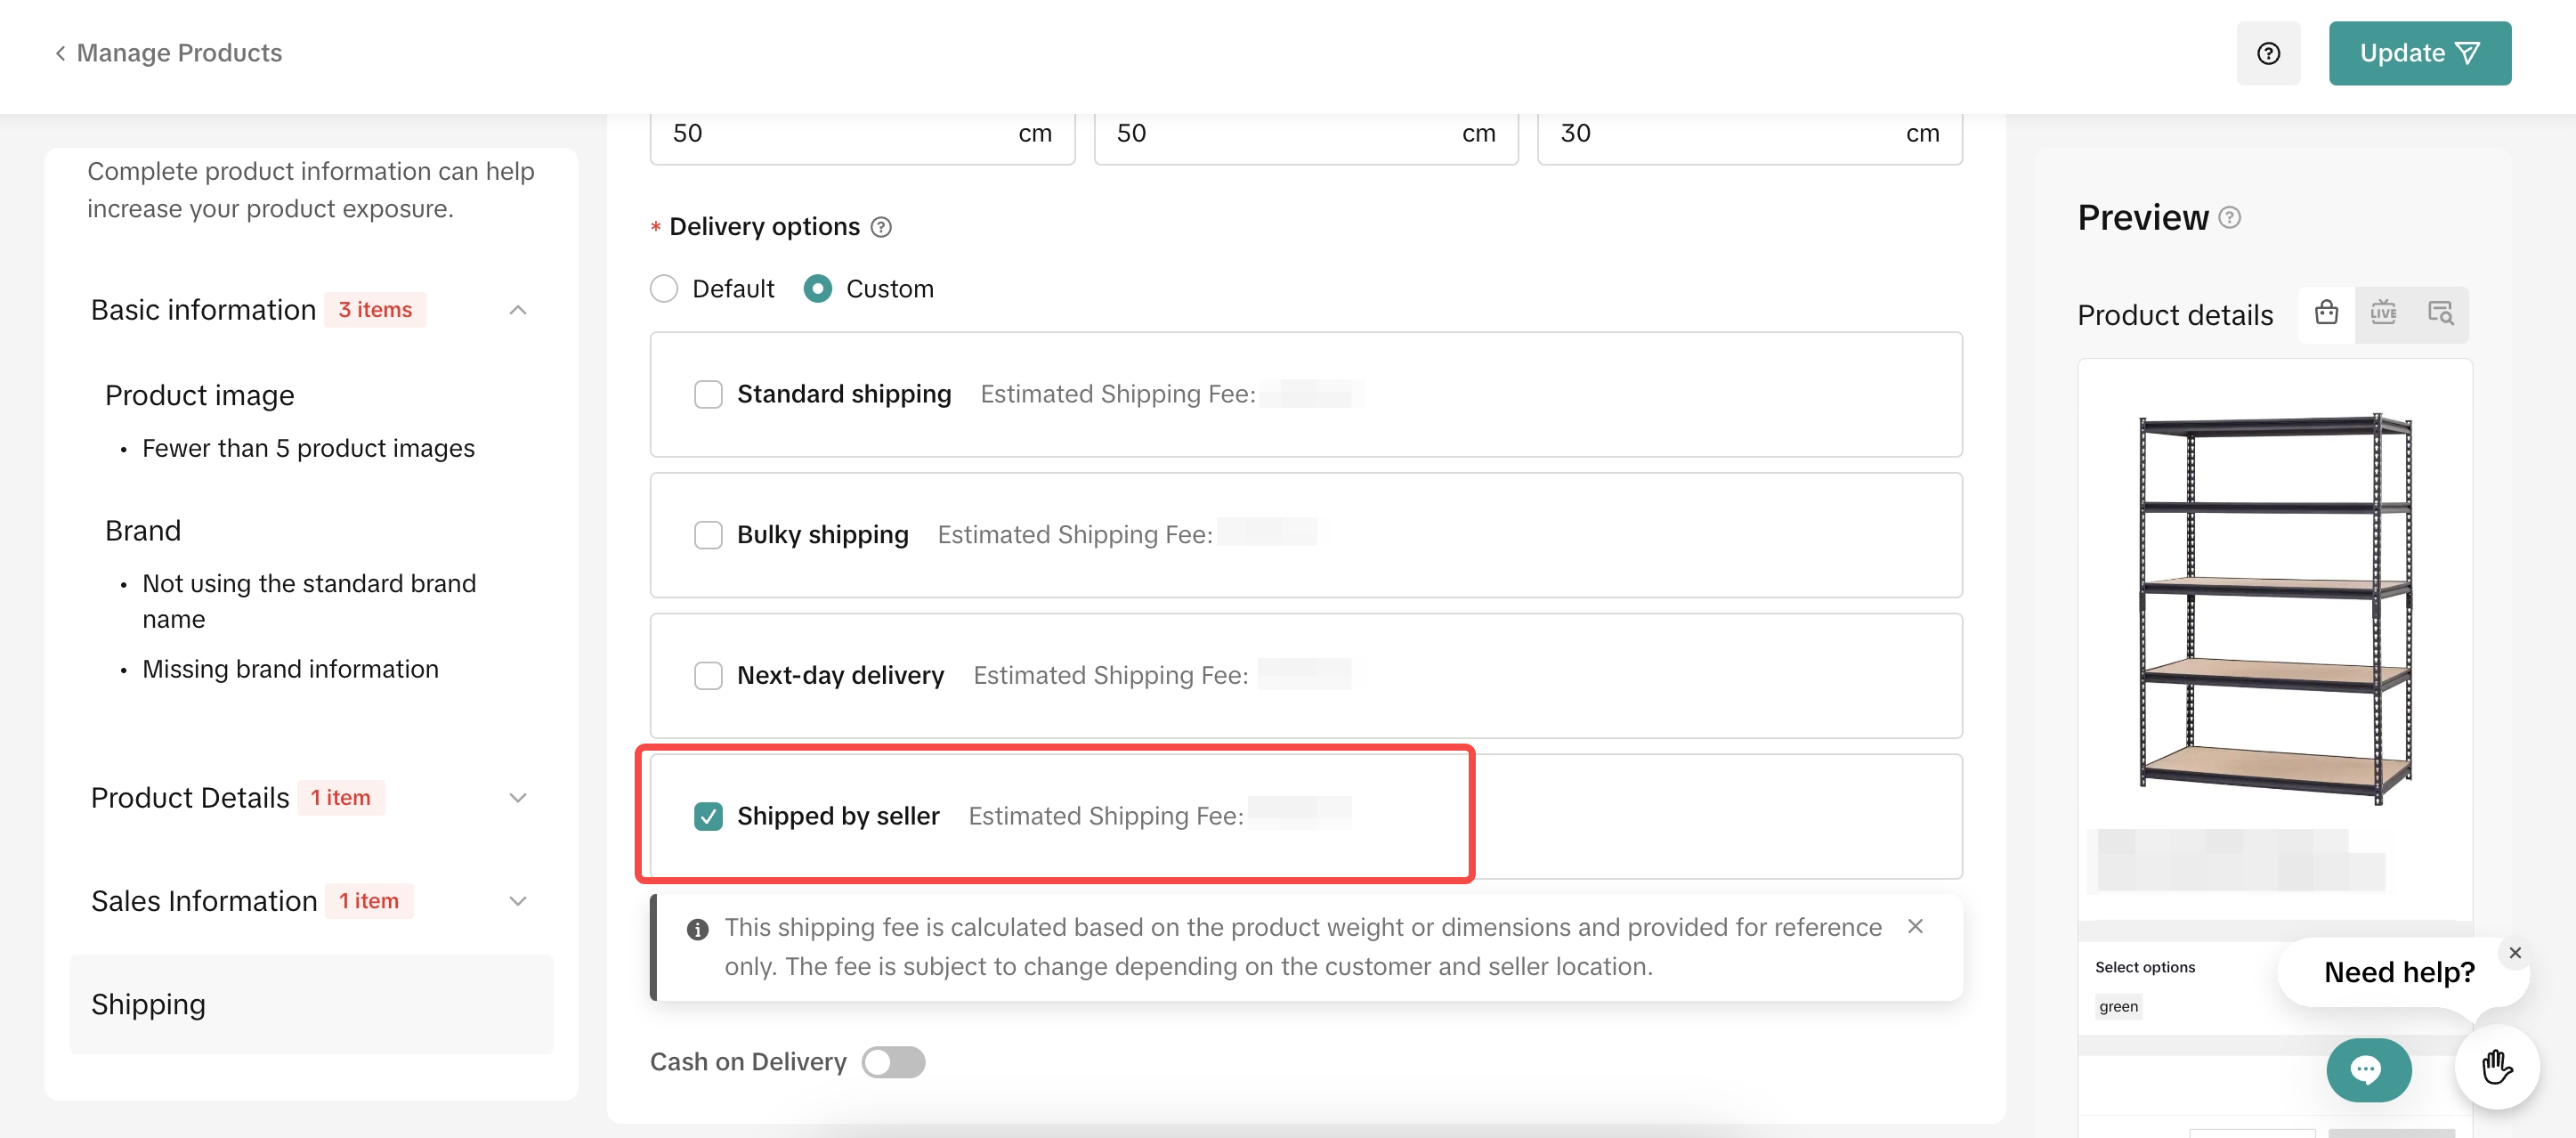Select the shop bag preview icon

tap(2325, 313)
